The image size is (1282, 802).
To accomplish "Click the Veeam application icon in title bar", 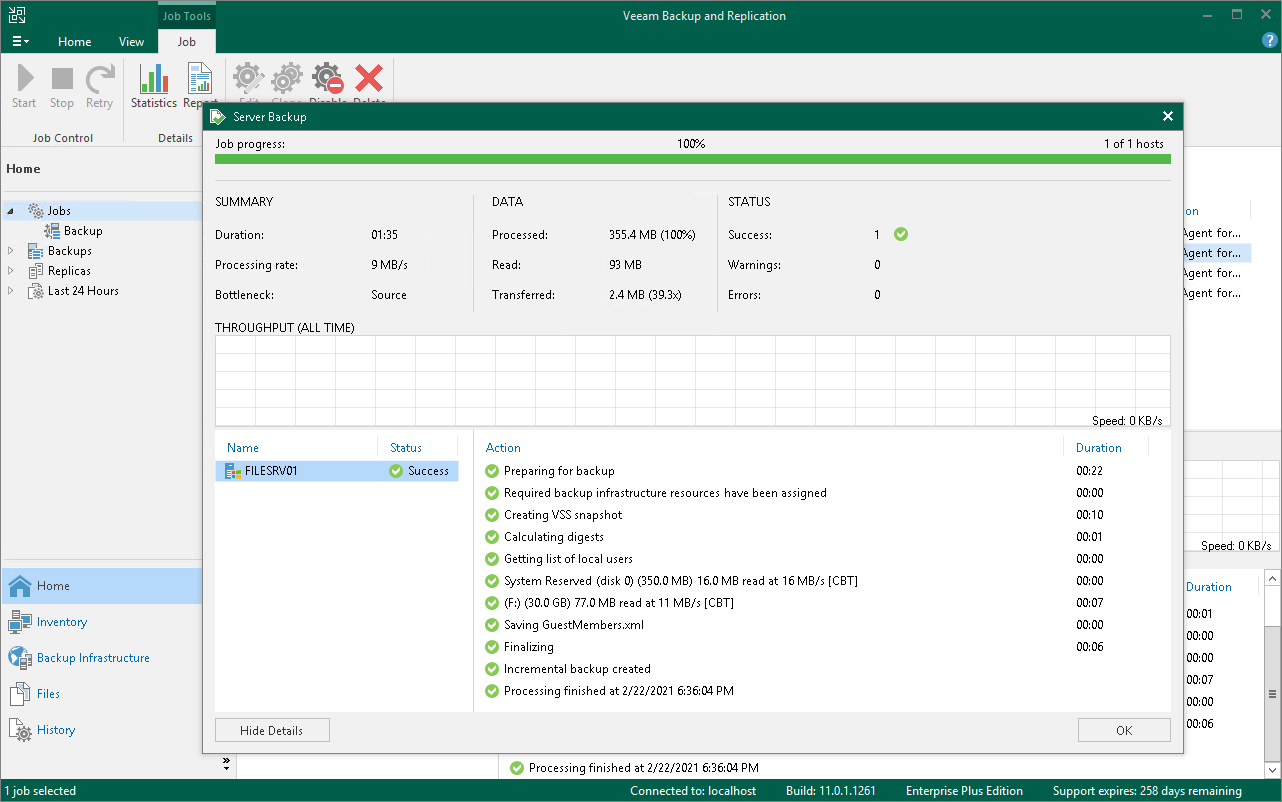I will [x=16, y=15].
